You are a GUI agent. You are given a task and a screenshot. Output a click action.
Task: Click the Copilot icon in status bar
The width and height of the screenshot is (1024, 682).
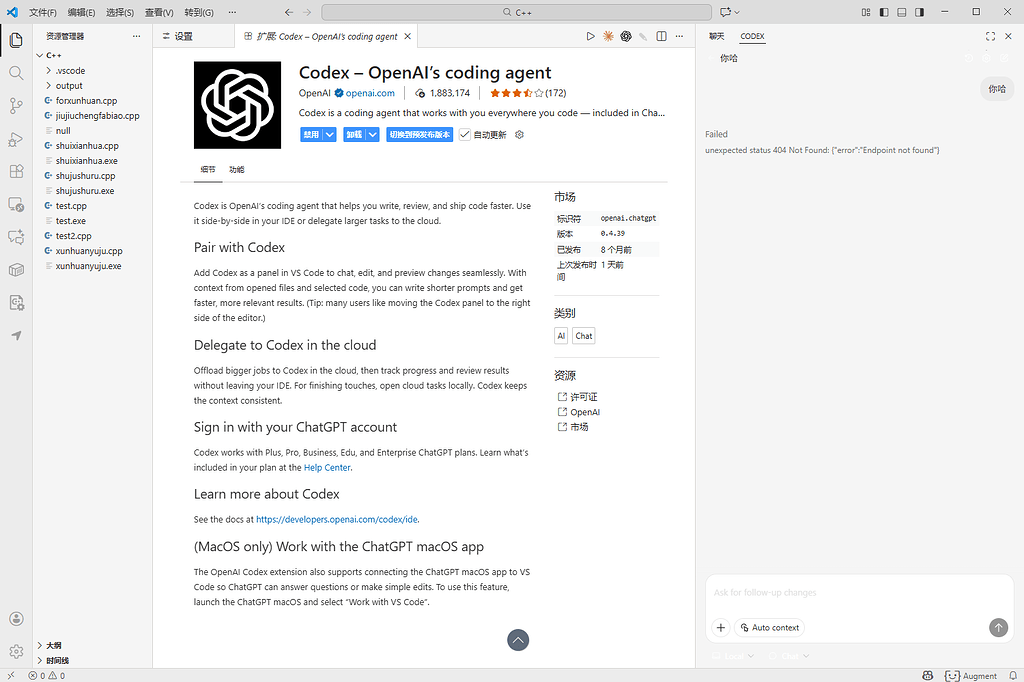tap(927, 675)
